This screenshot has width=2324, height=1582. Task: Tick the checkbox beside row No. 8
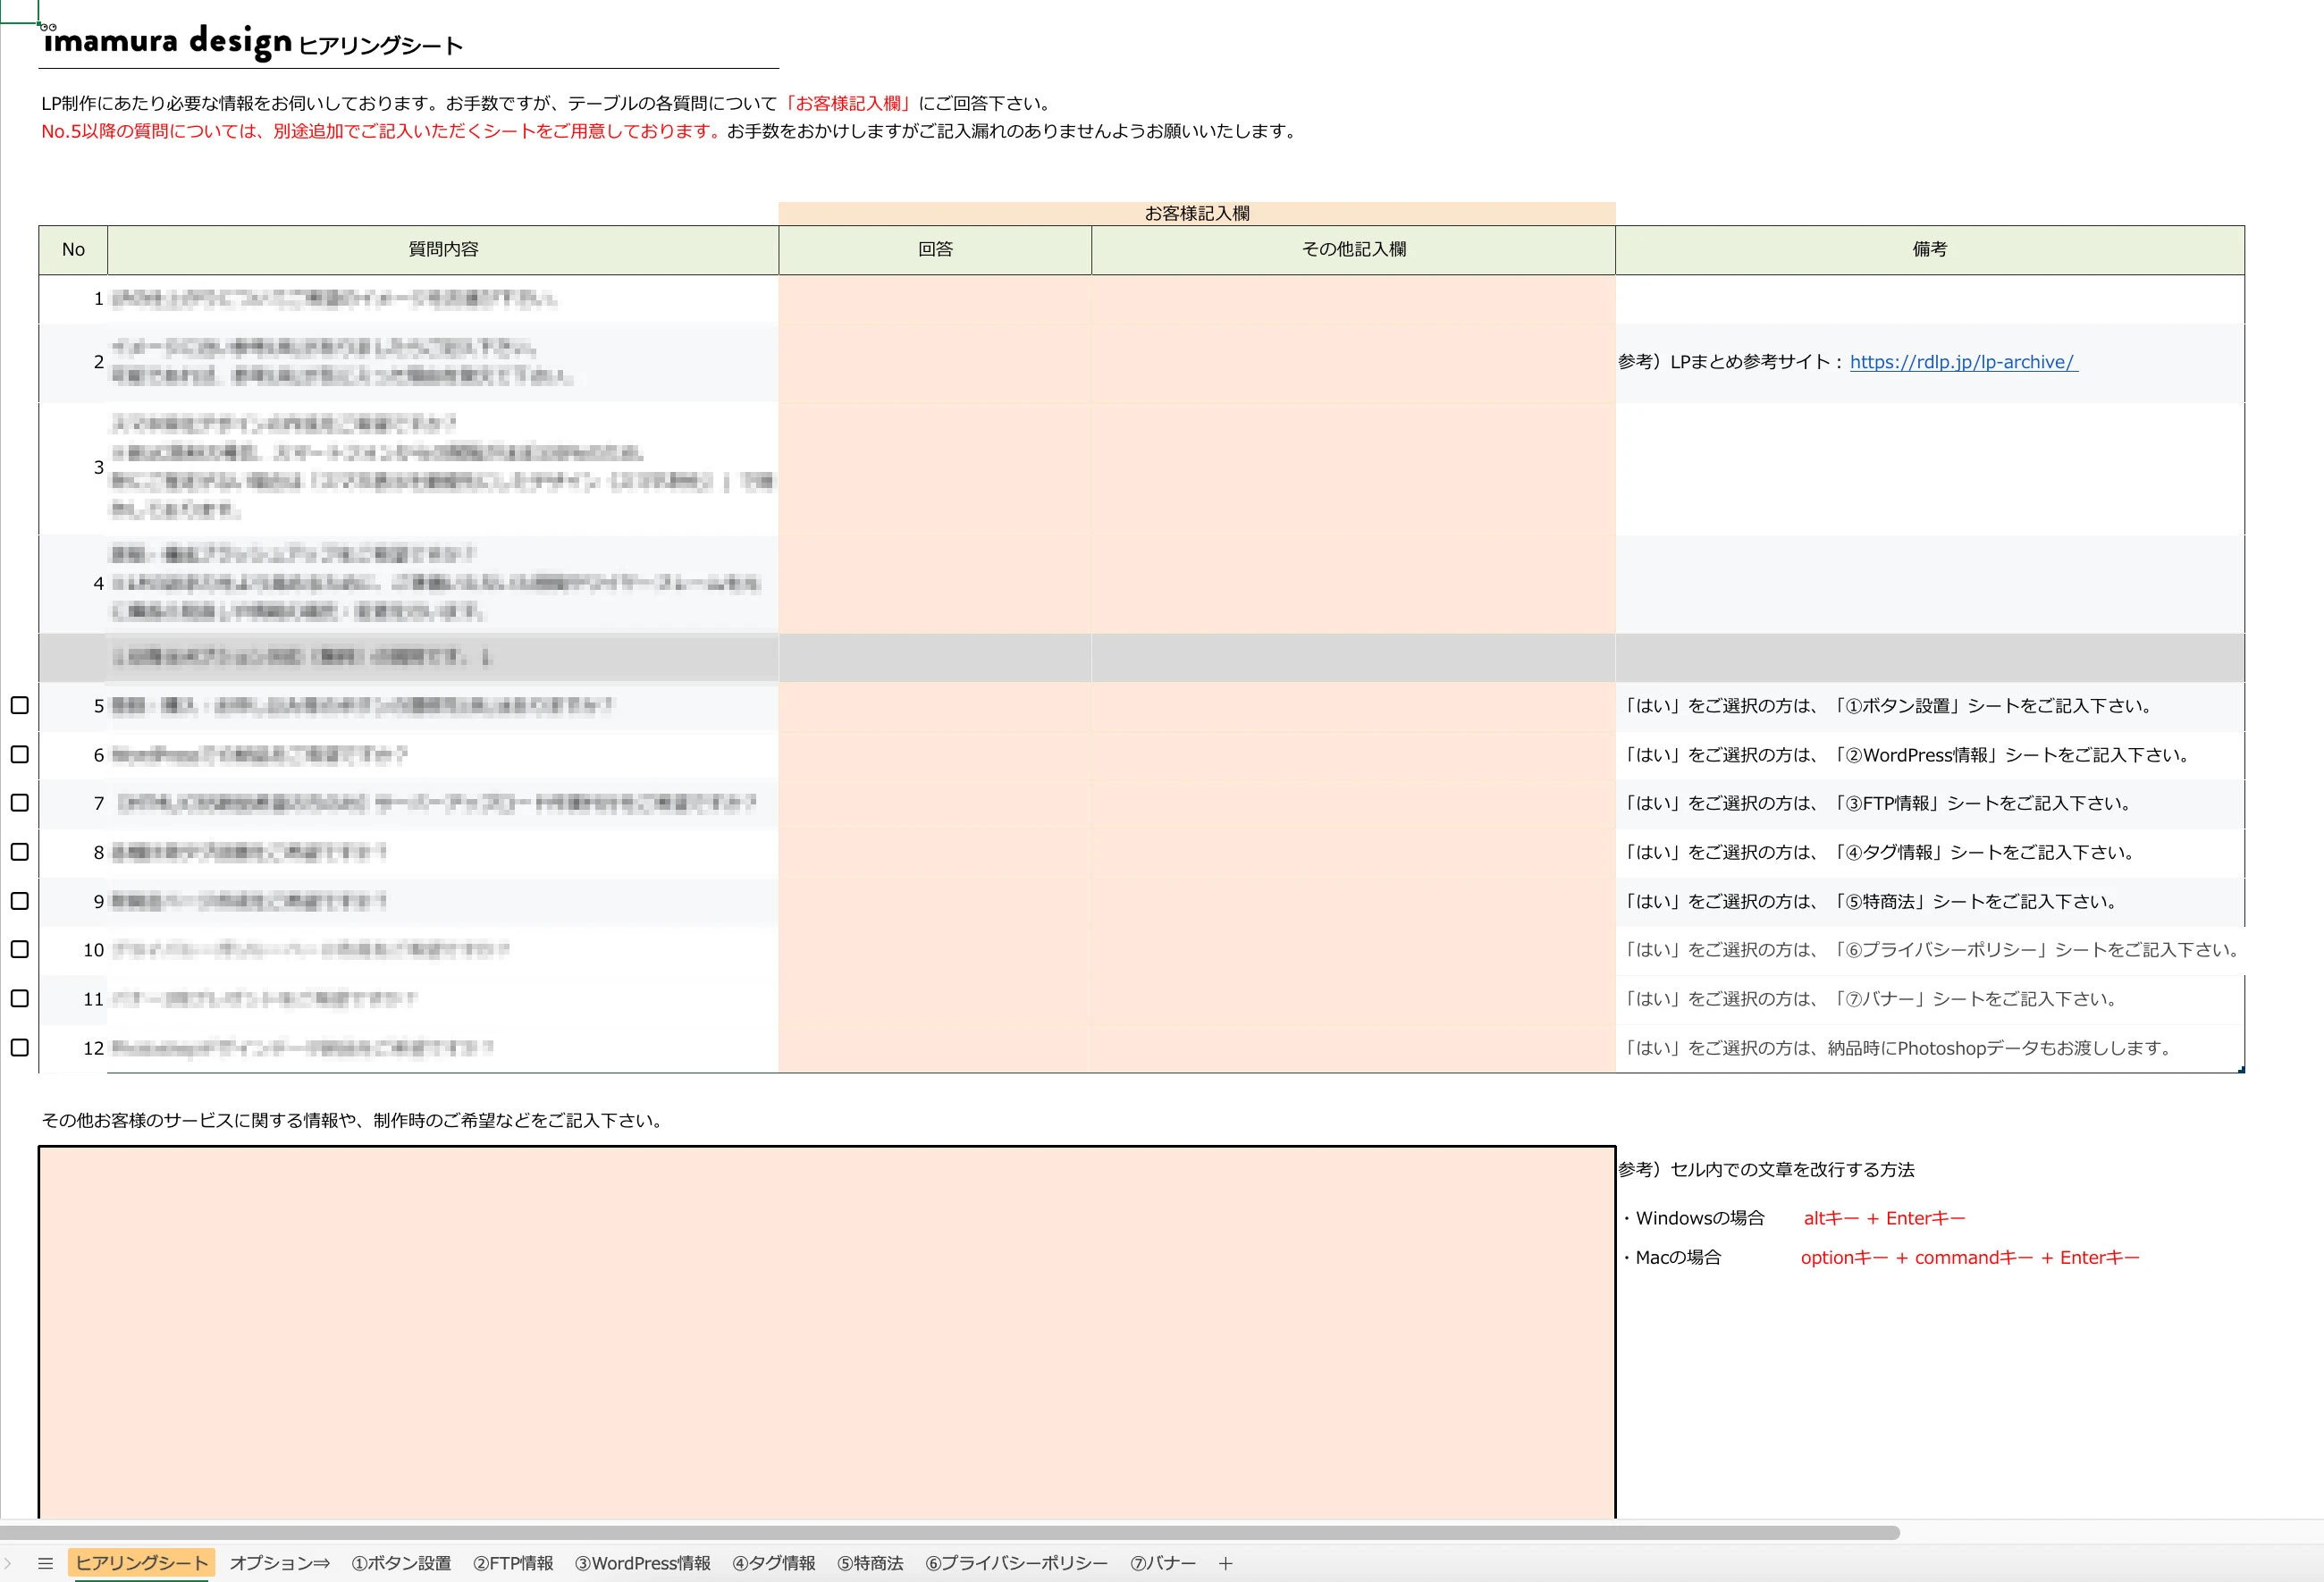point(19,851)
